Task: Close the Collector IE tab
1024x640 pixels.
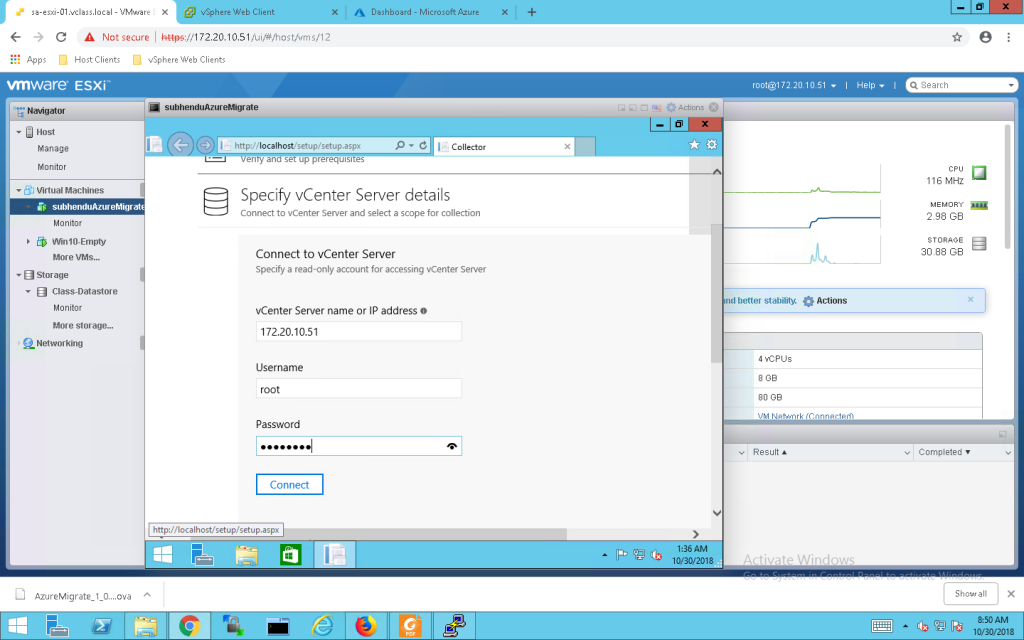Action: pos(567,147)
